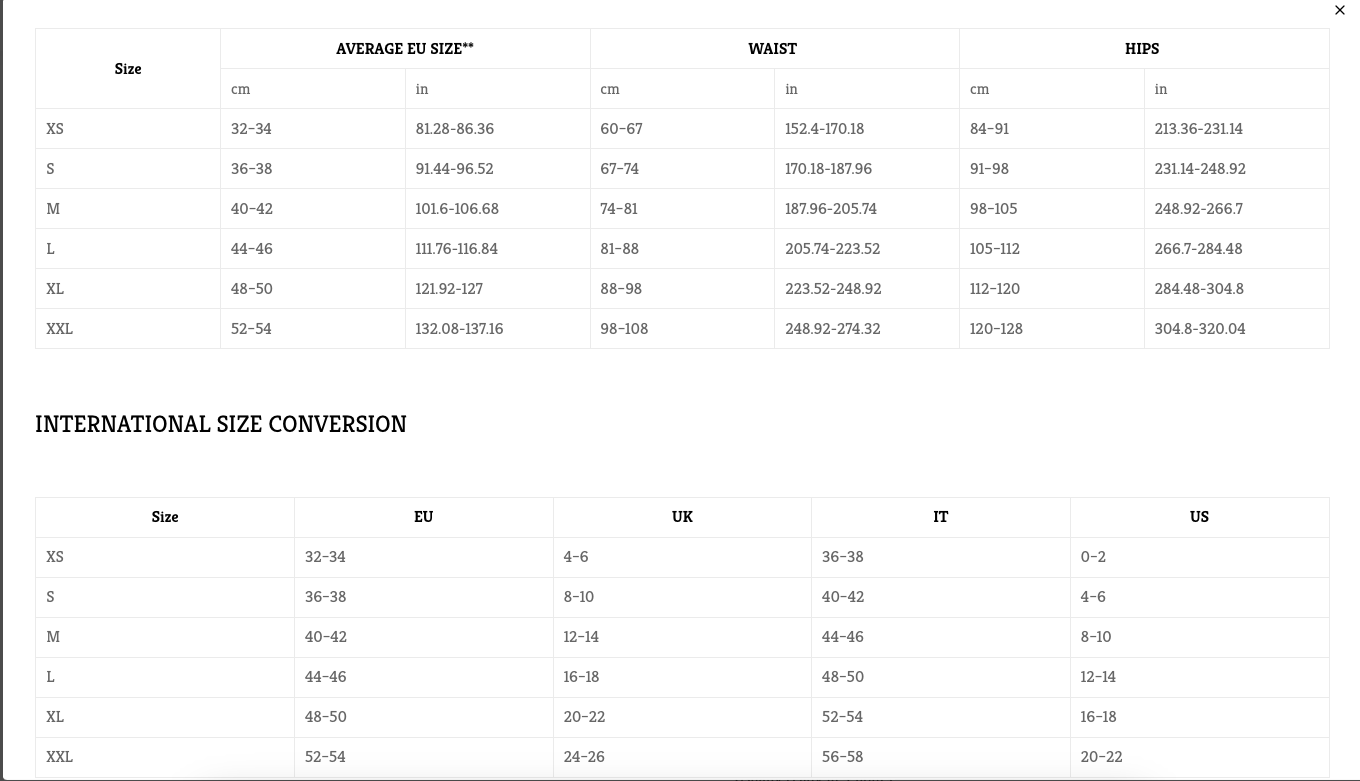This screenshot has height=781, width=1360.
Task: Click the 16-18 US size cell
Action: pyautogui.click(x=1098, y=717)
